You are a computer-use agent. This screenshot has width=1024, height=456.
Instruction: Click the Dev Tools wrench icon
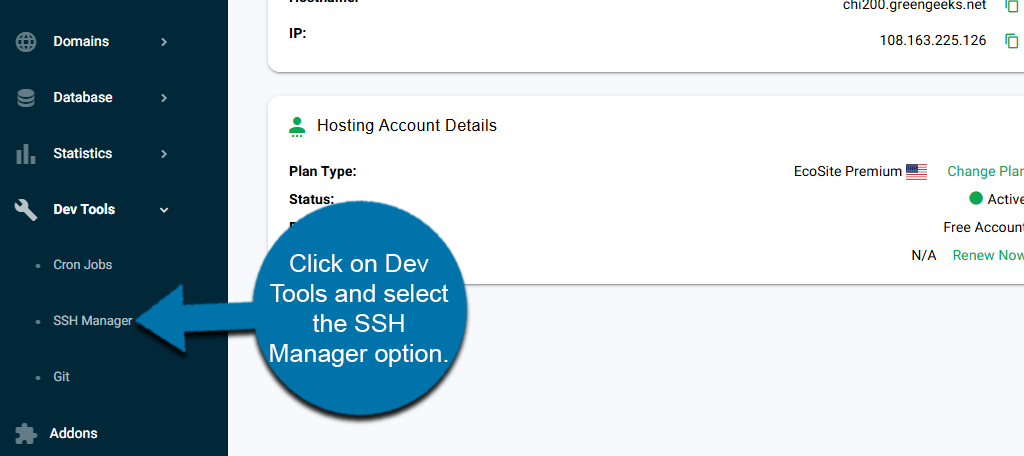click(26, 210)
